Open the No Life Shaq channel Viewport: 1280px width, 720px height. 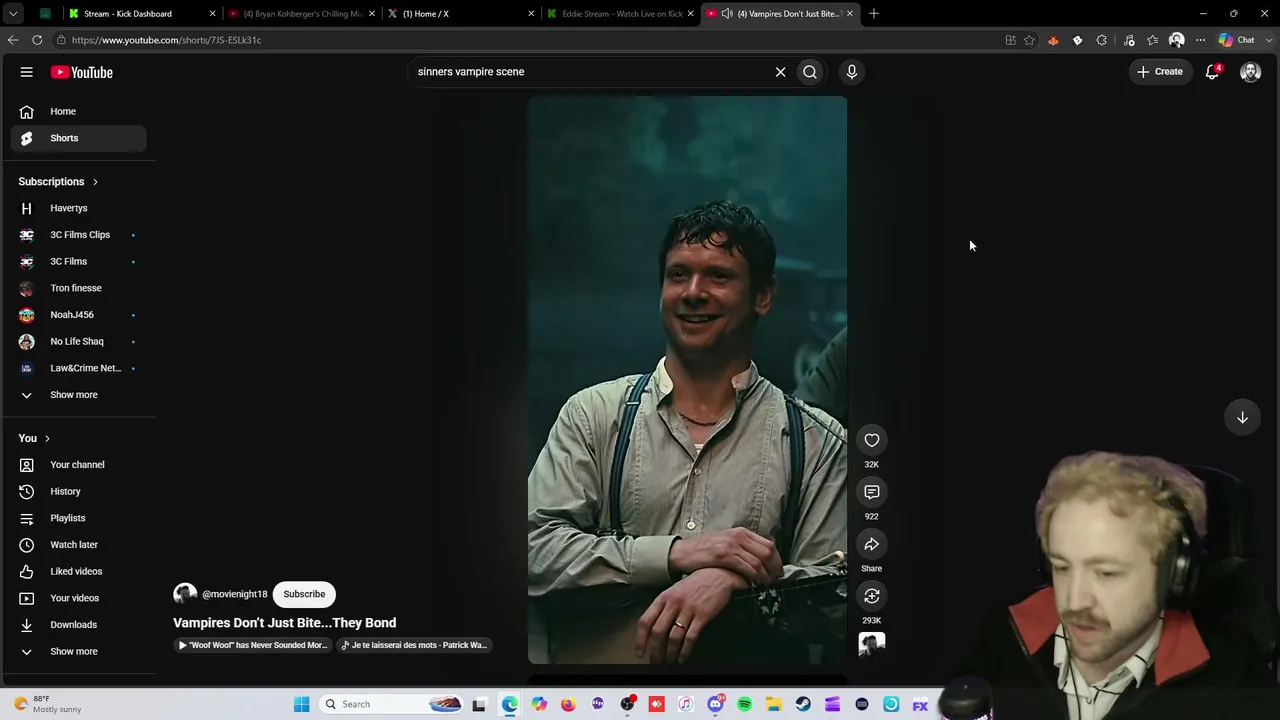click(78, 341)
